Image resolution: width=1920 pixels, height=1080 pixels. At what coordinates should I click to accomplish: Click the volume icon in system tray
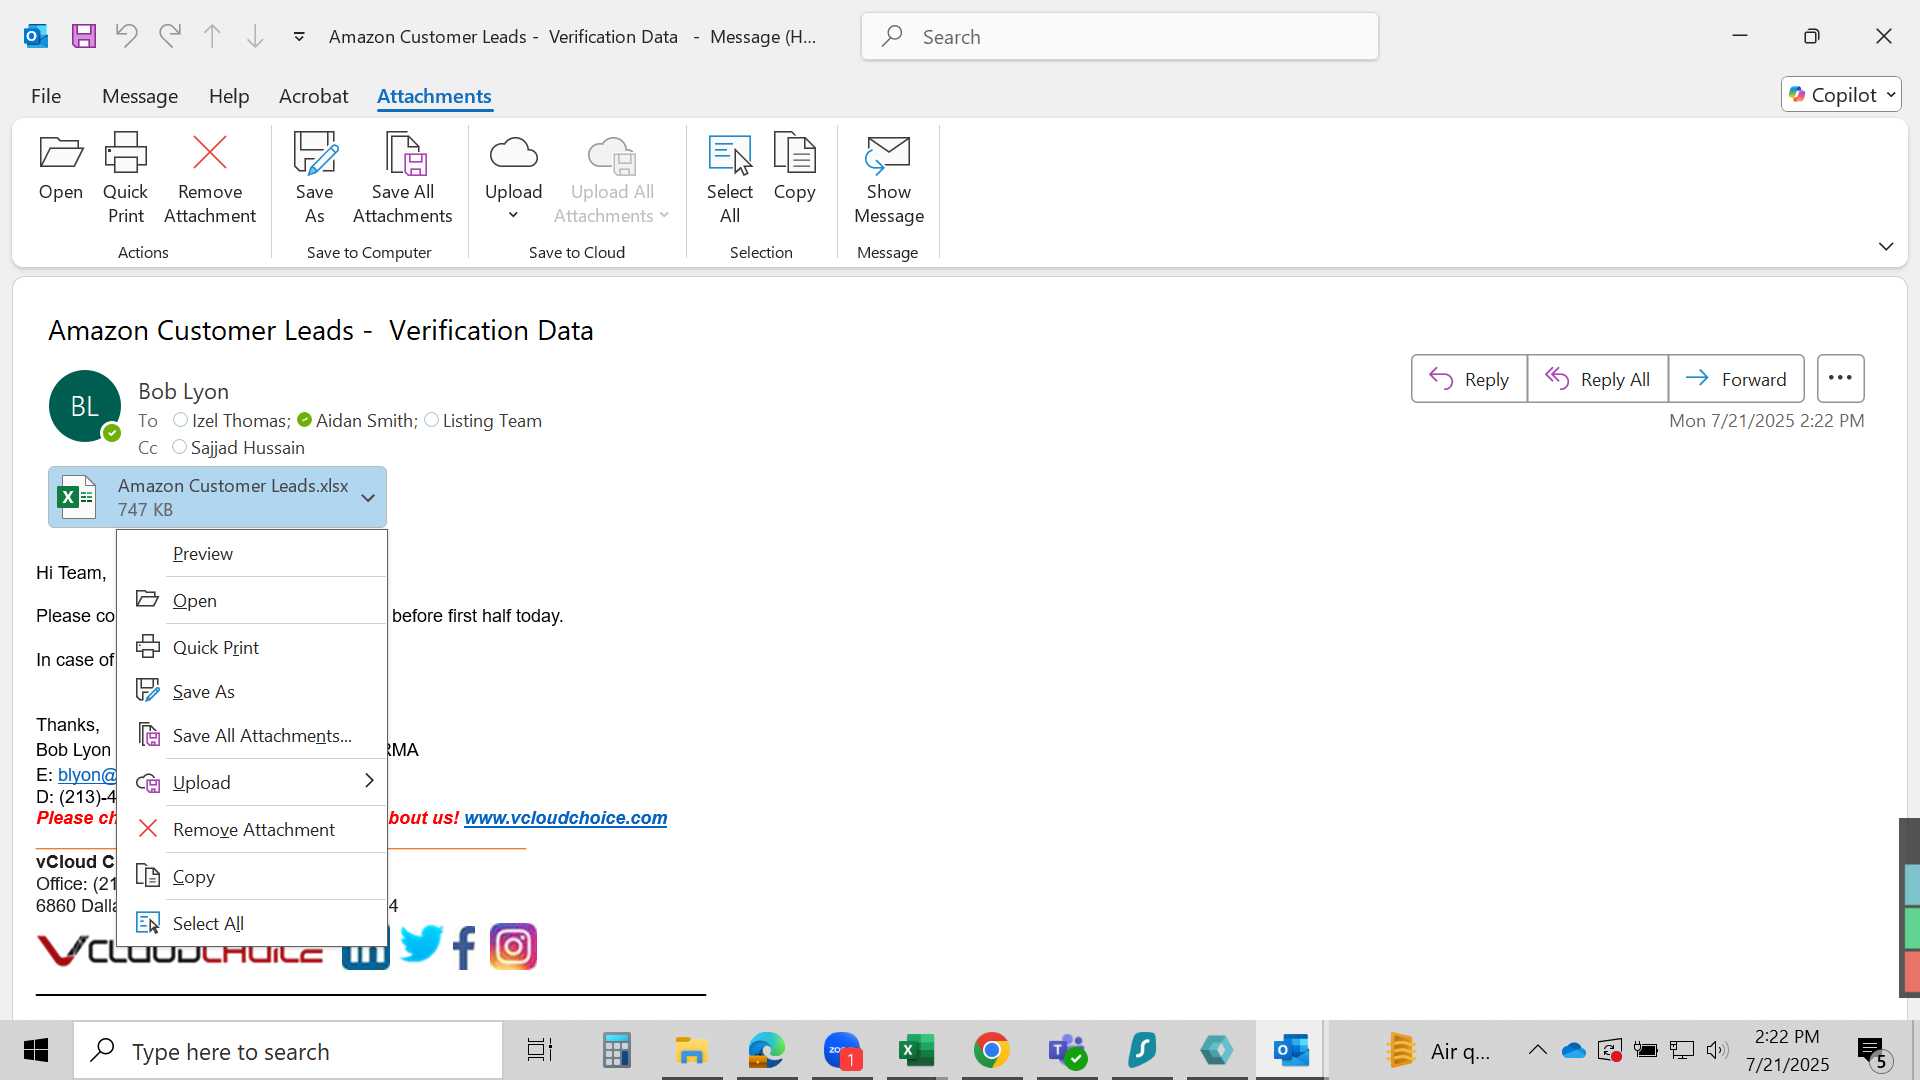click(1717, 1050)
